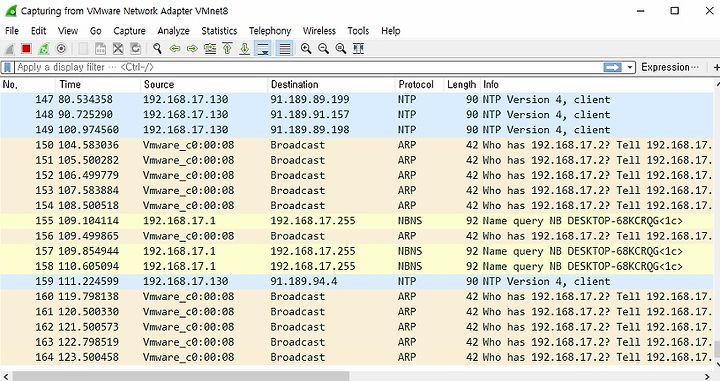The width and height of the screenshot is (720, 381).
Task: Open capture options gear icon
Action: point(61,48)
